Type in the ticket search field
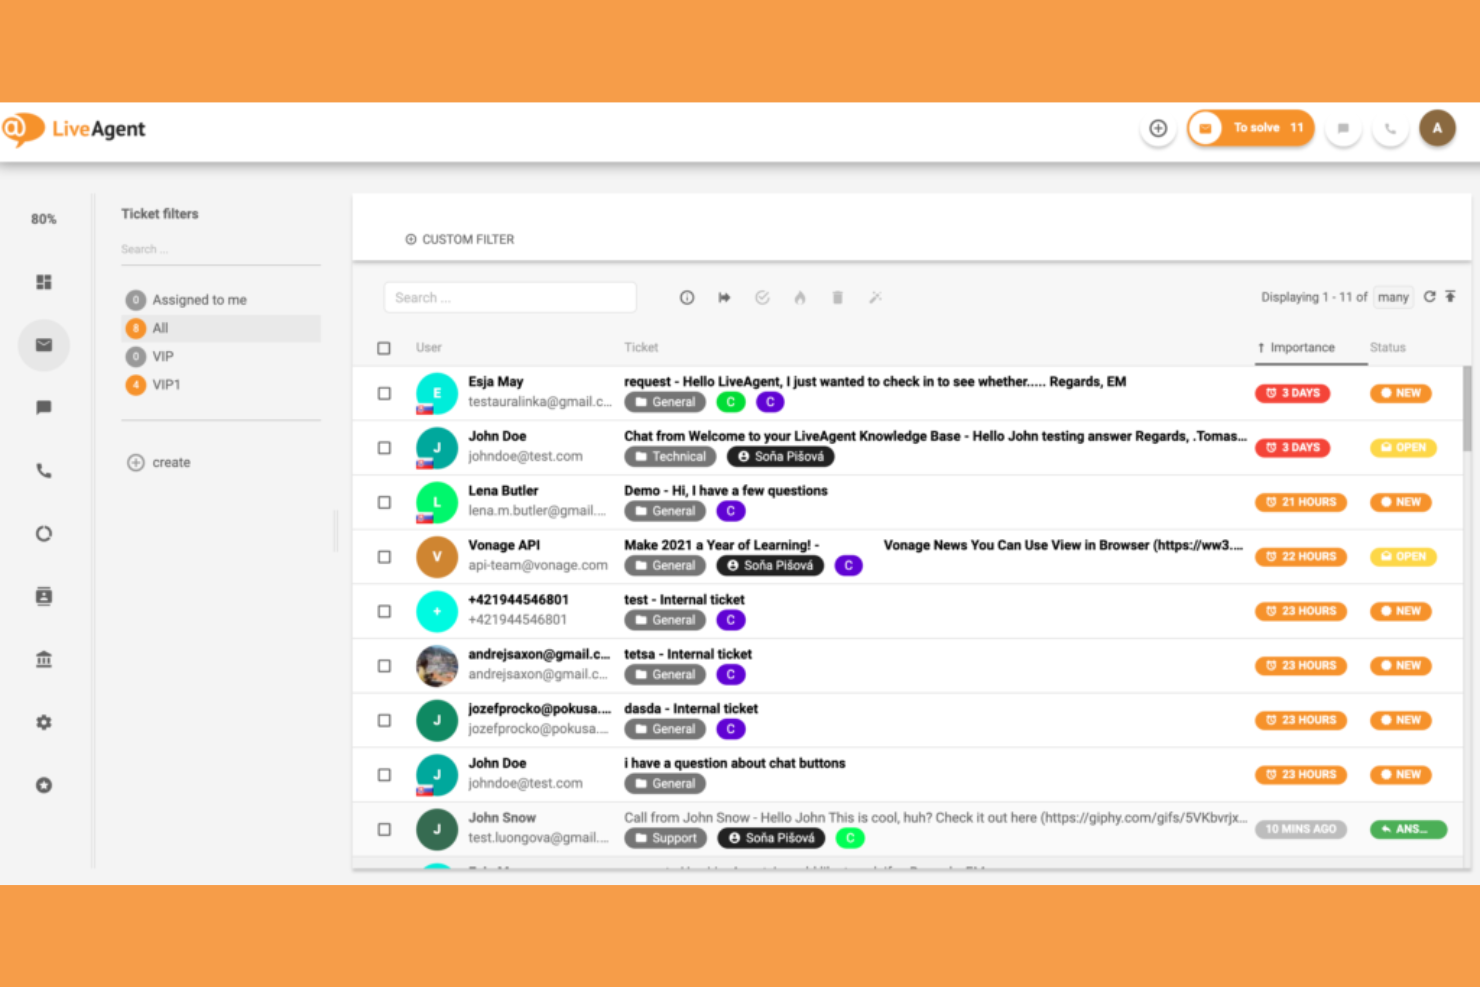1480x987 pixels. [510, 297]
